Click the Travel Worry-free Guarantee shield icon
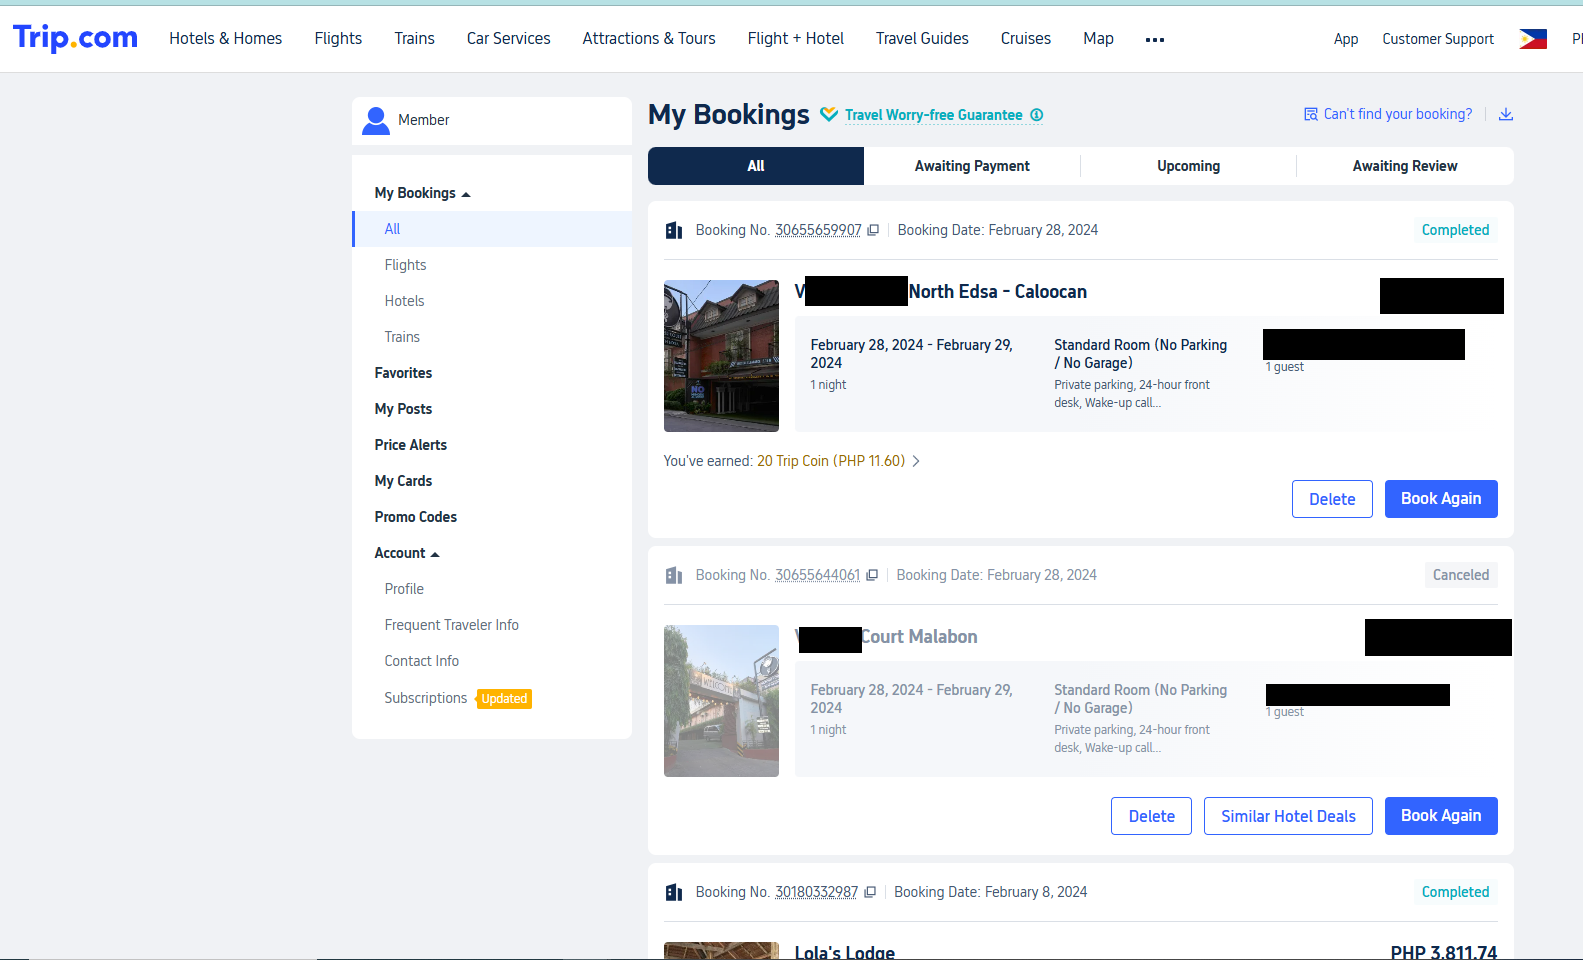The image size is (1583, 960). pos(829,114)
